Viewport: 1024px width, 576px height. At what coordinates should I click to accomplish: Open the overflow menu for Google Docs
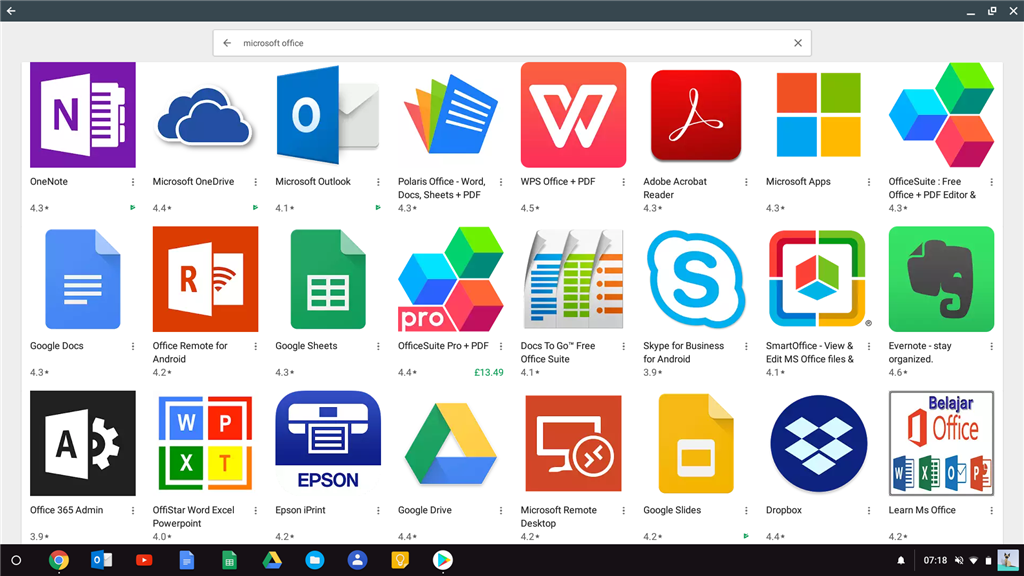[133, 347]
